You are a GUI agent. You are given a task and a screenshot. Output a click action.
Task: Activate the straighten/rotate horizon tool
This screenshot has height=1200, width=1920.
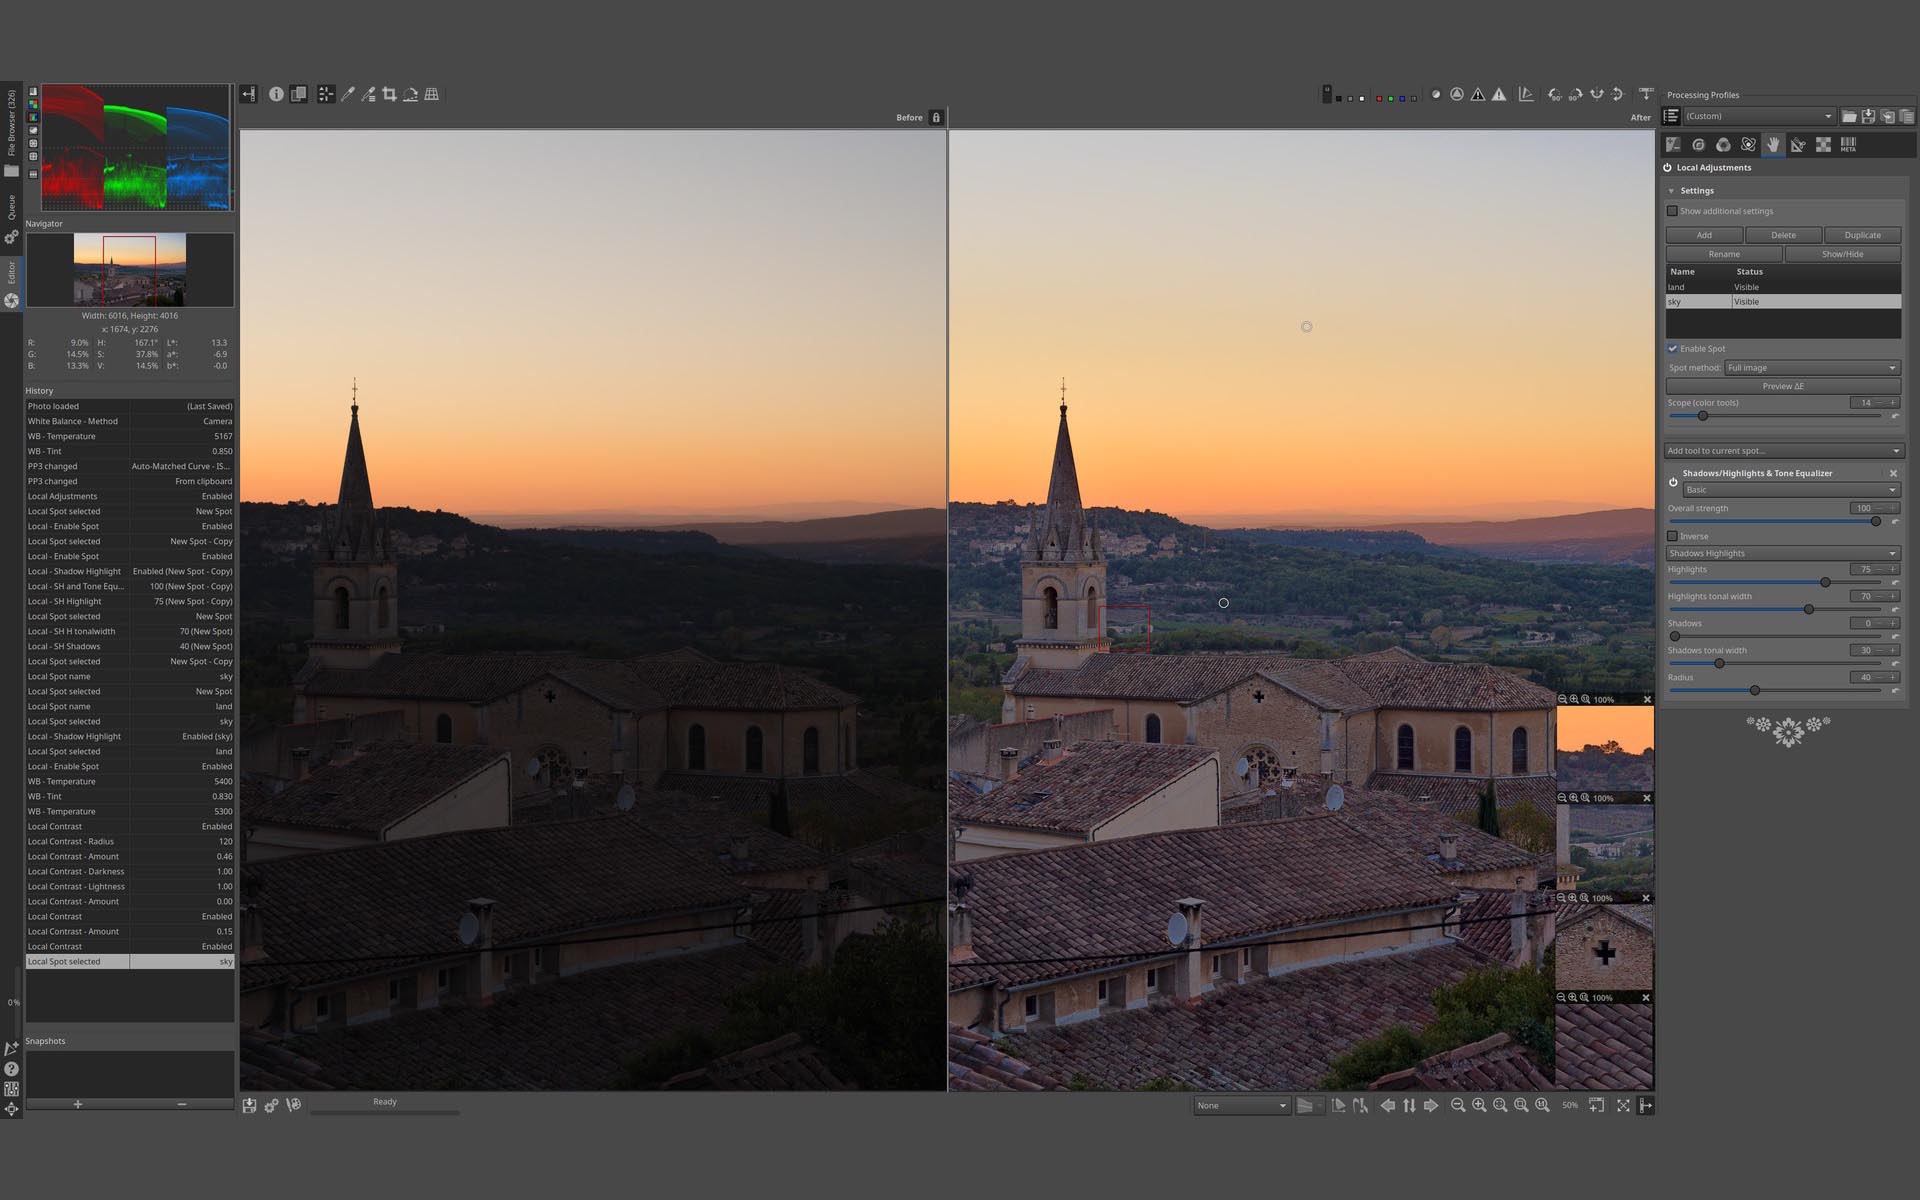coord(410,94)
